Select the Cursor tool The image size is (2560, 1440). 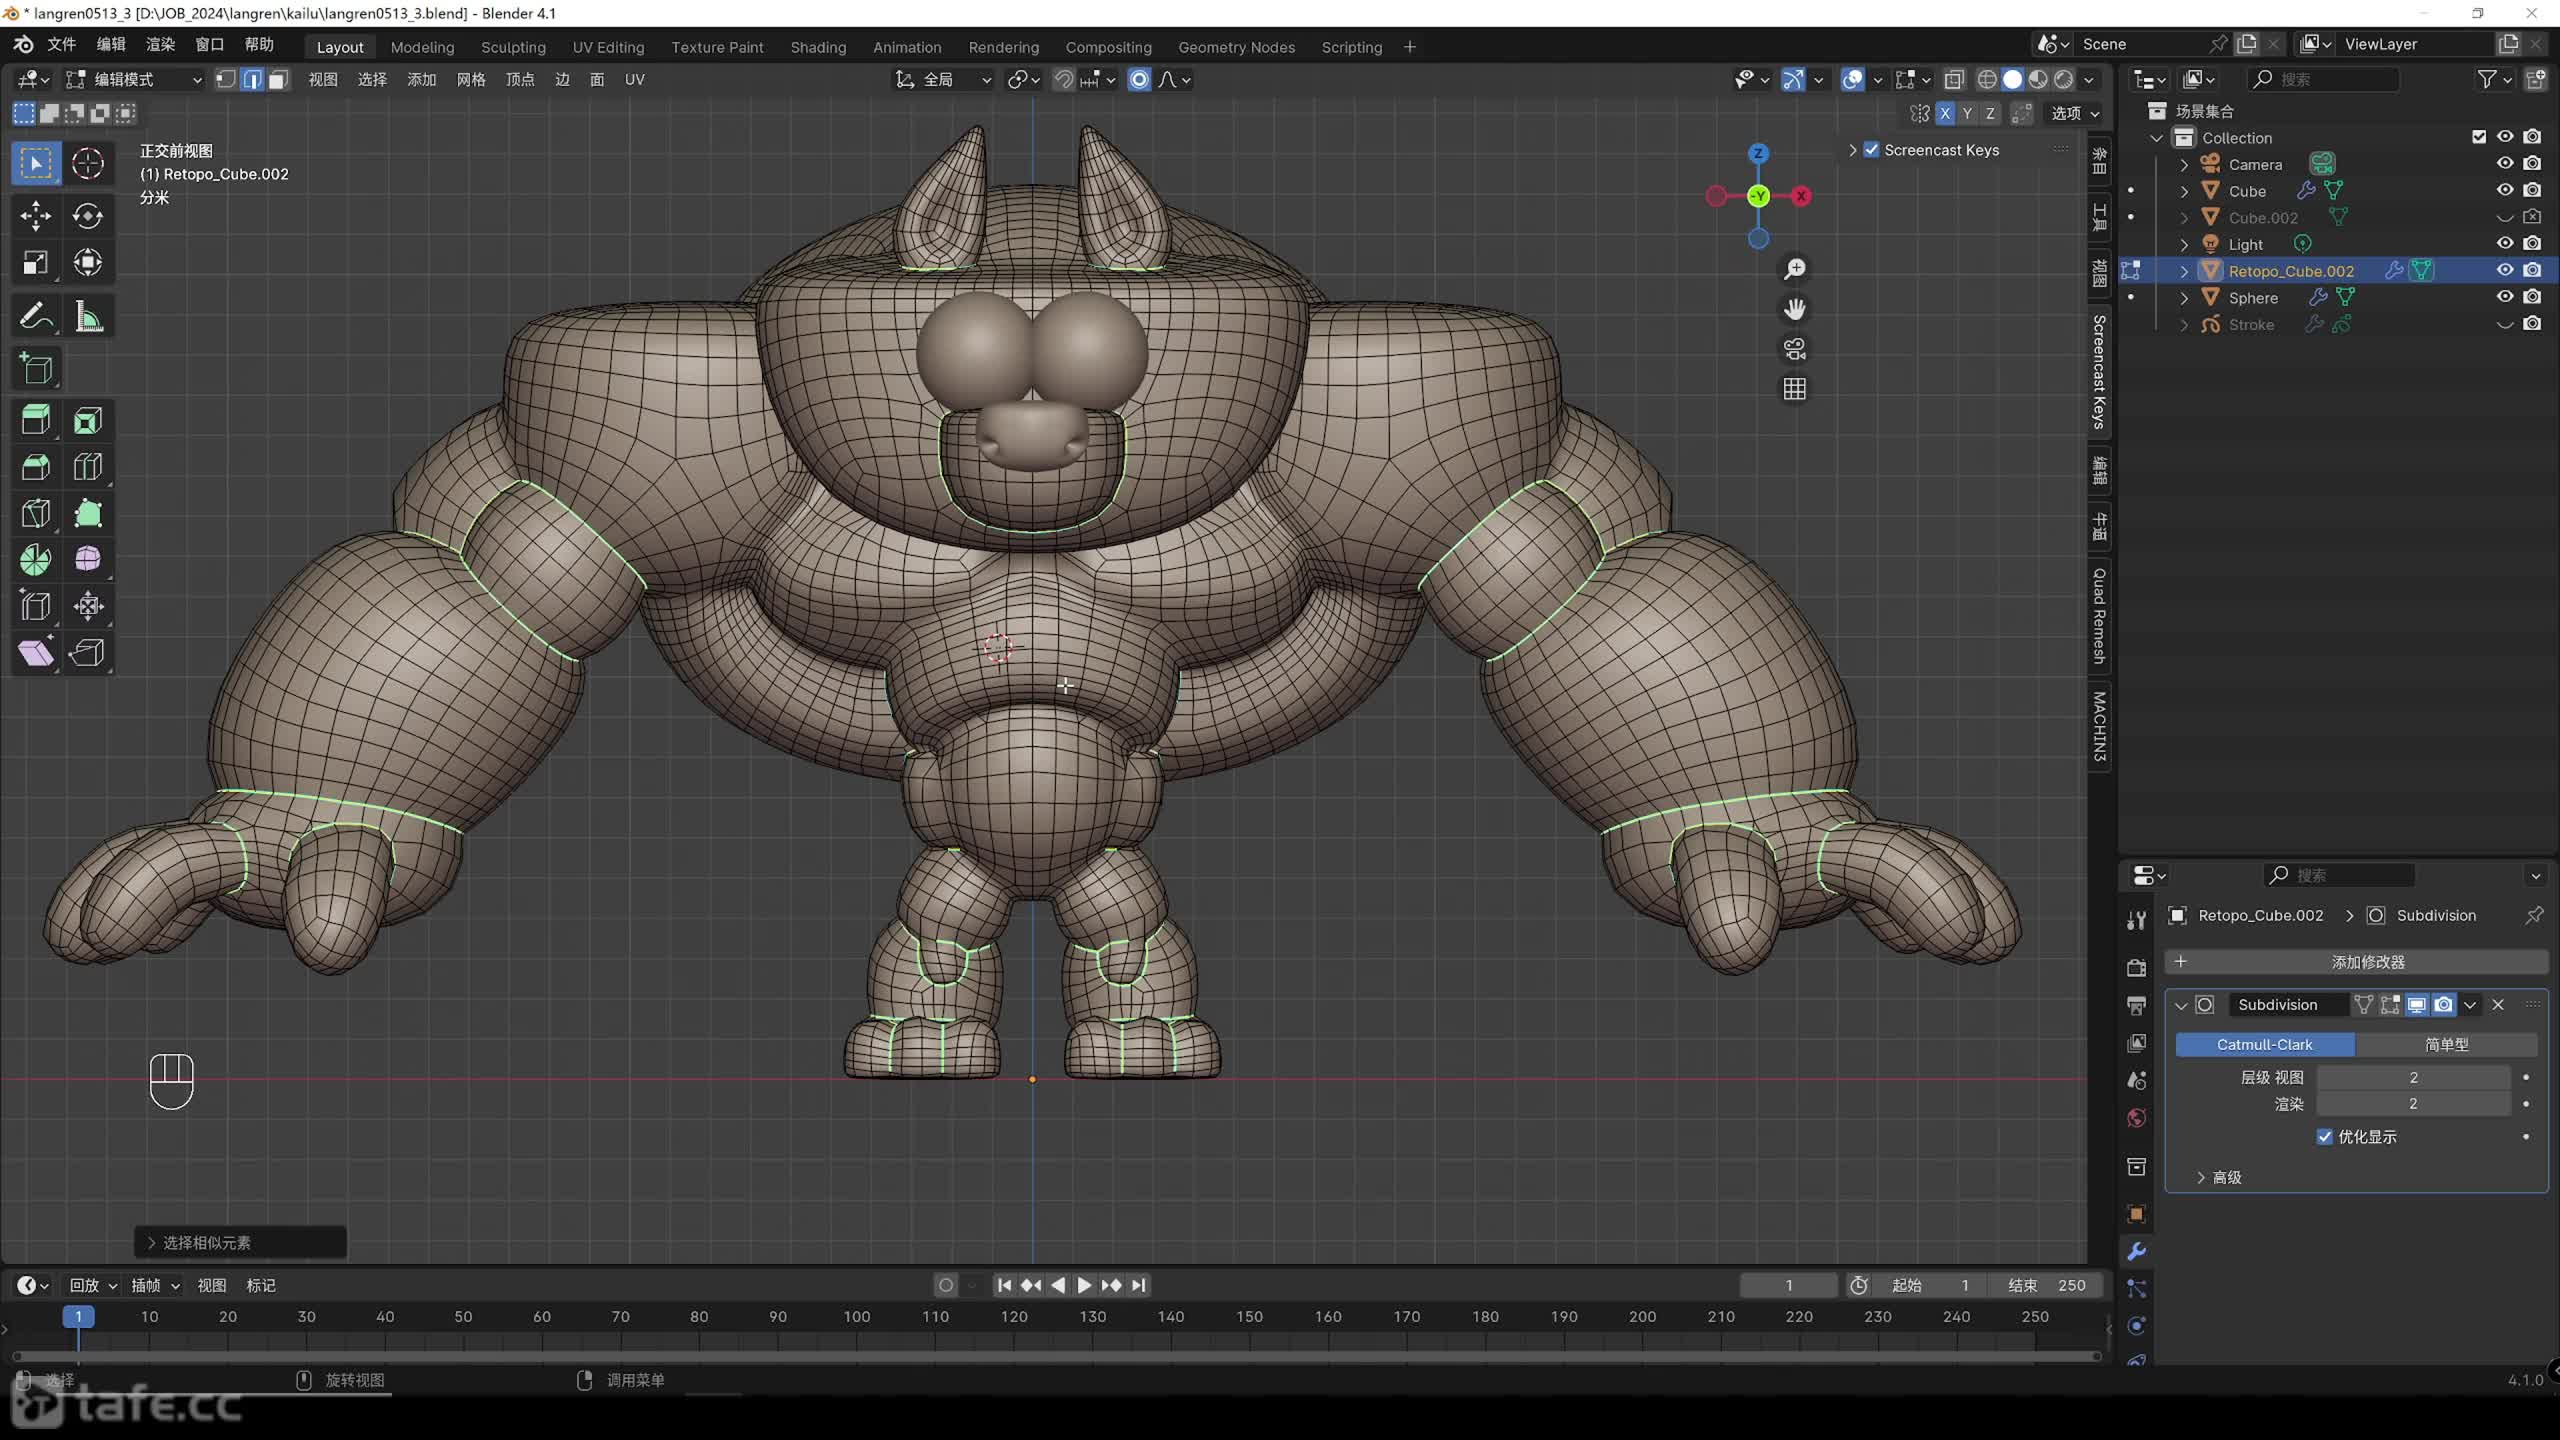point(88,163)
